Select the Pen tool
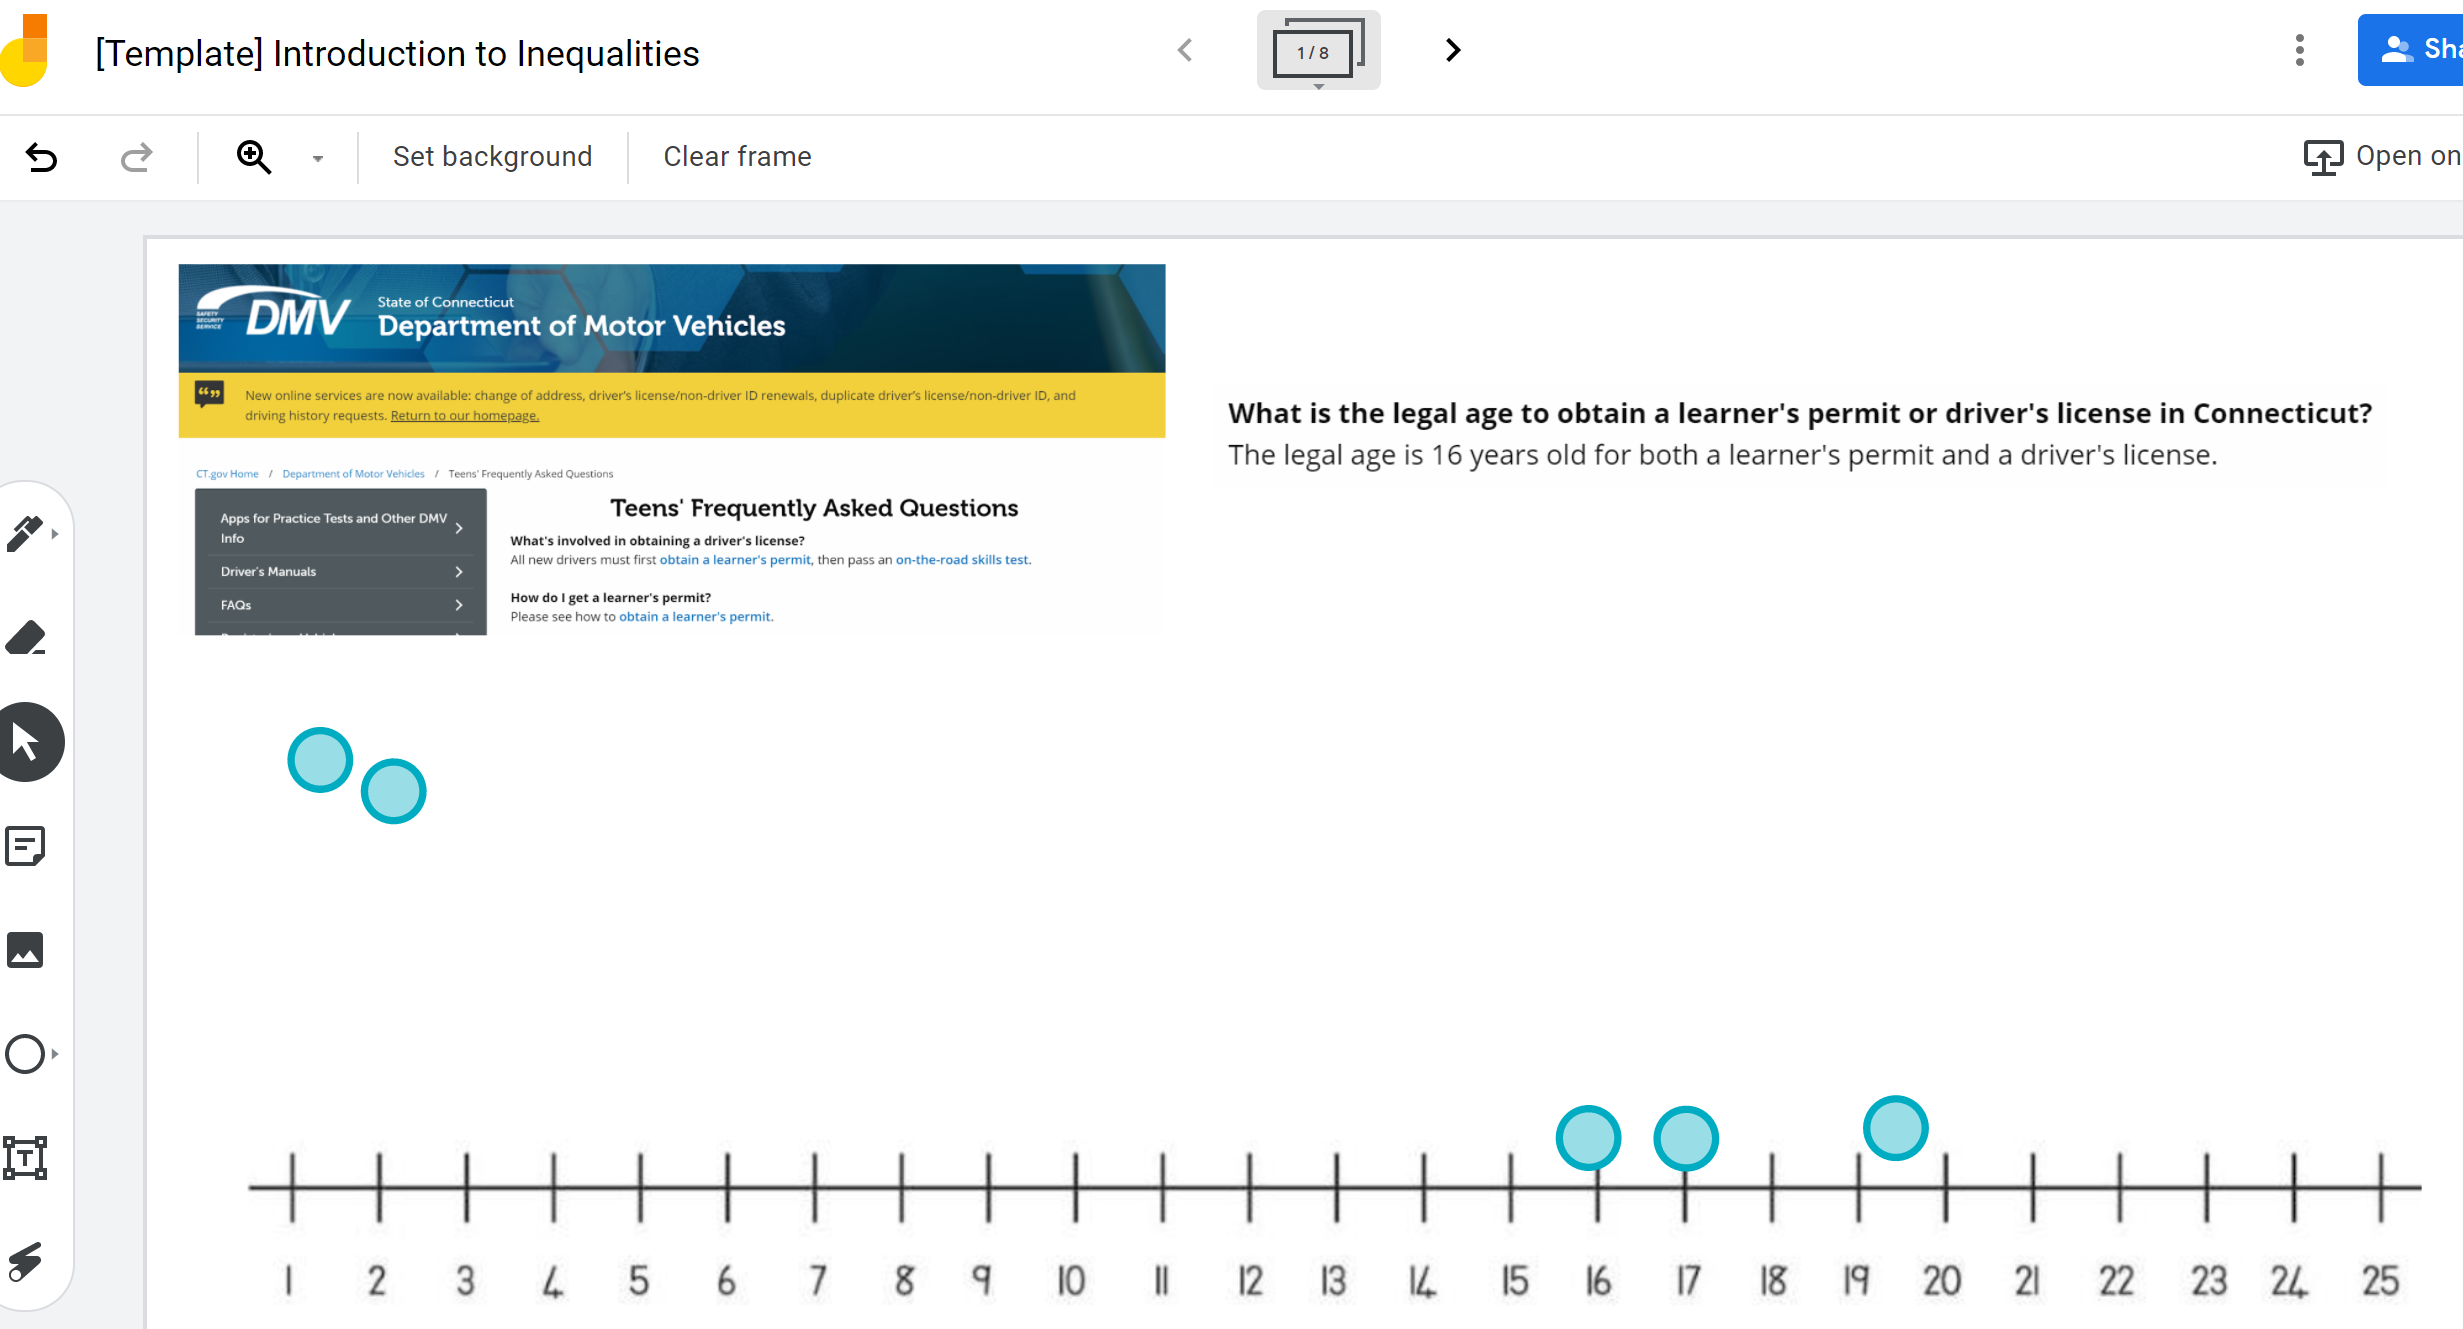Screen dimensions: 2463x1329 click(25, 534)
